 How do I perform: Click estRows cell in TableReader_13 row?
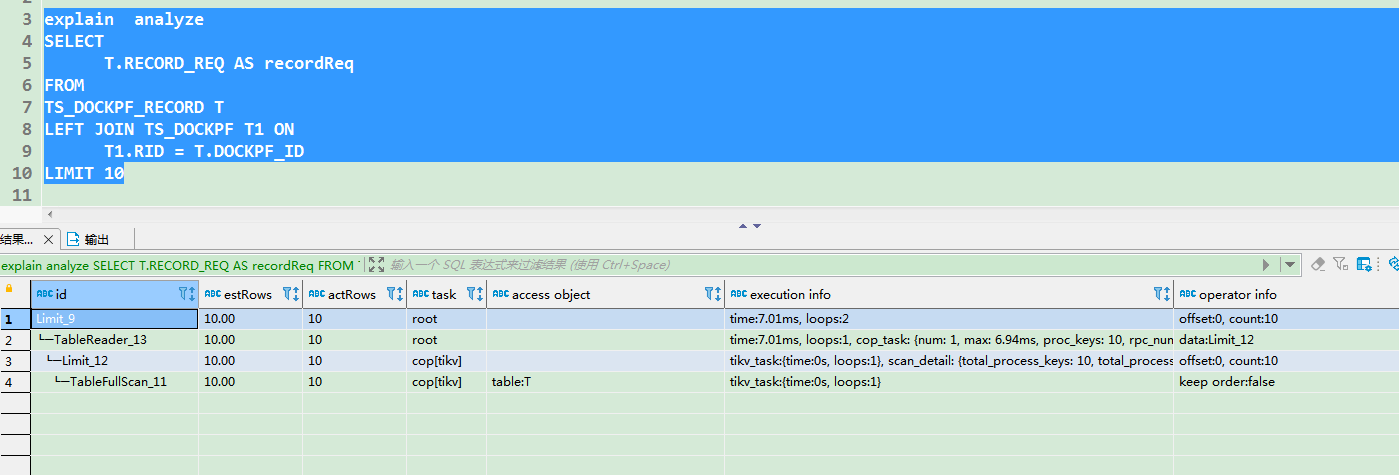point(250,340)
